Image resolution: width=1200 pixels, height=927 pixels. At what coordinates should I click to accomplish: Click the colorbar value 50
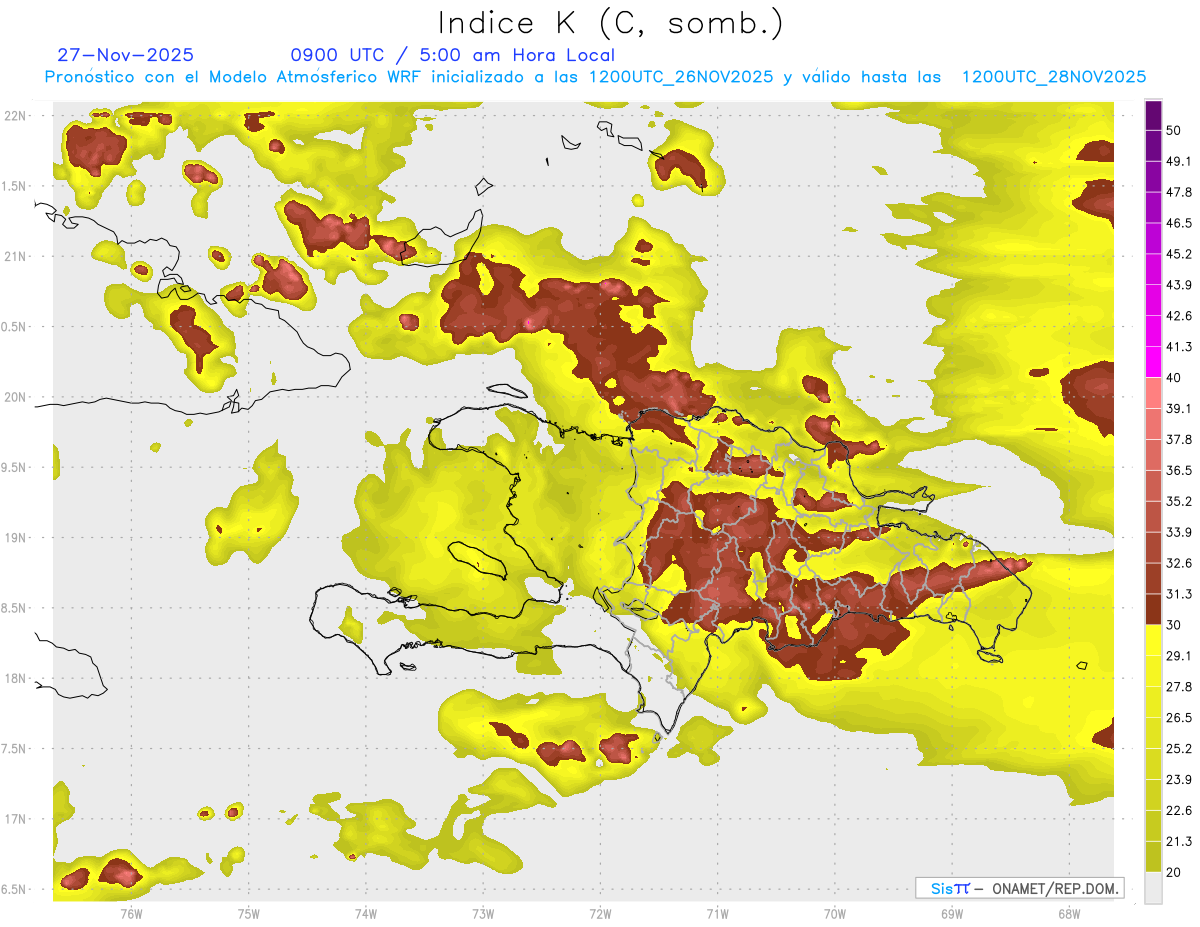(x=1174, y=130)
